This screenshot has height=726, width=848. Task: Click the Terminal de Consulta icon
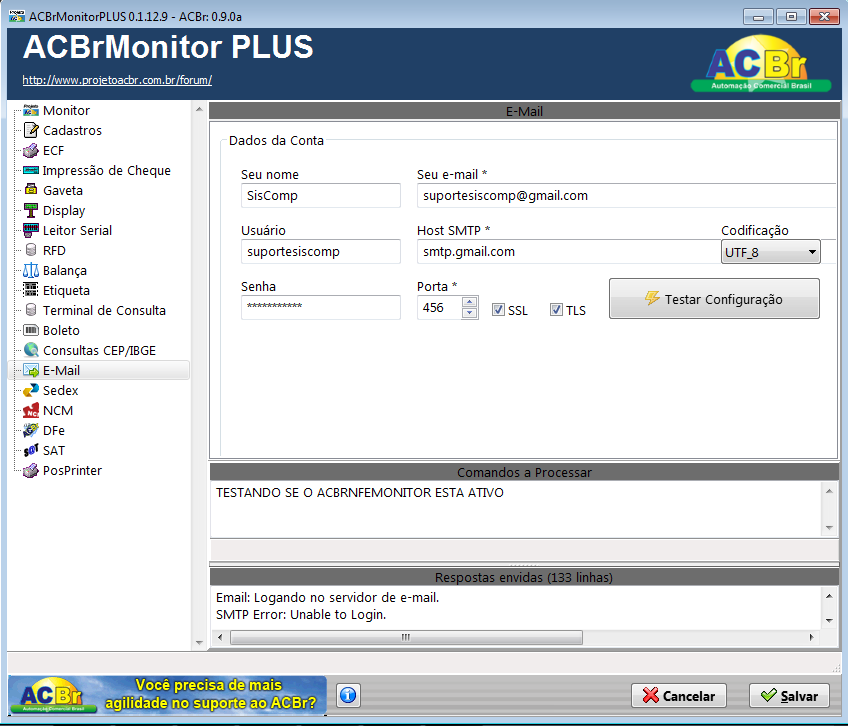pyautogui.click(x=31, y=311)
